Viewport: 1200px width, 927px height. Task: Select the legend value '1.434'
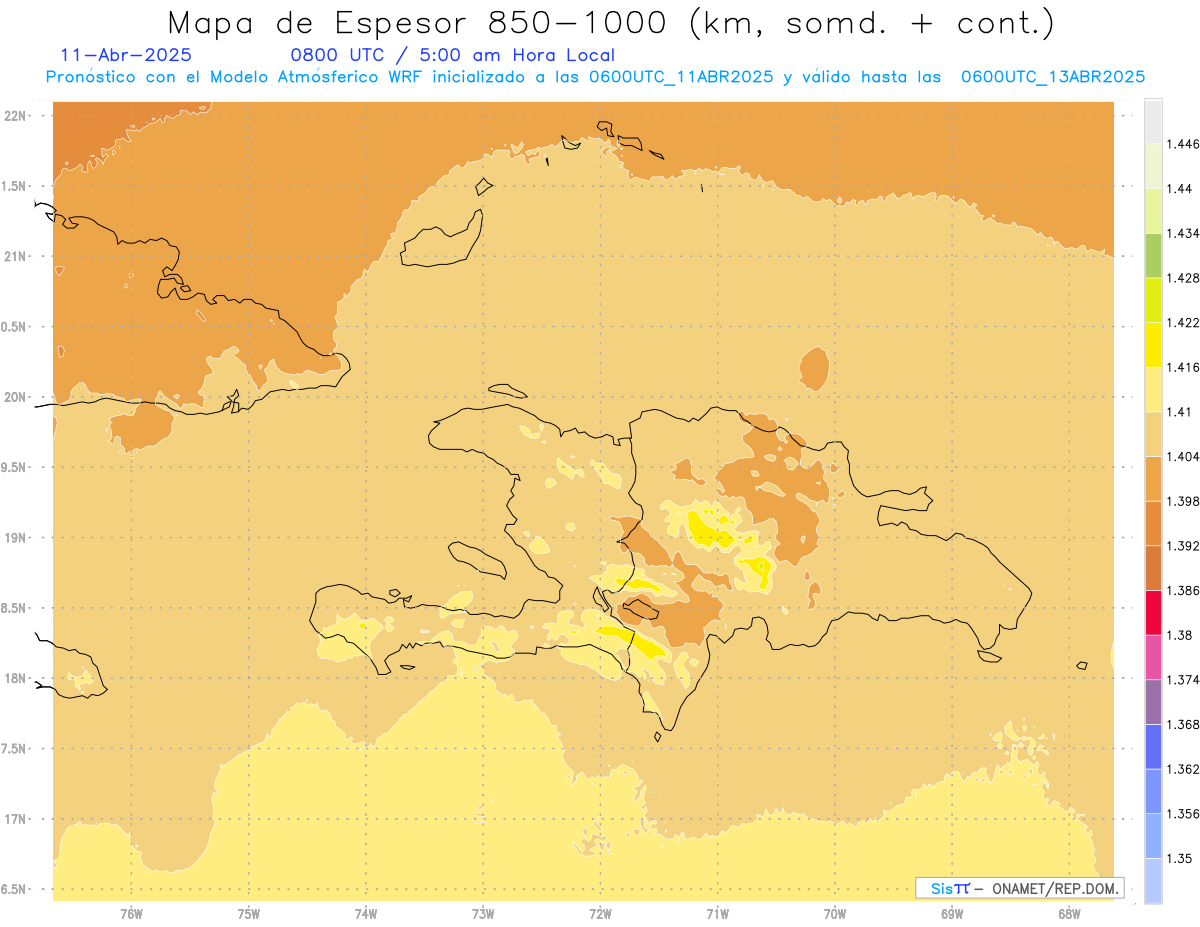(x=1184, y=233)
